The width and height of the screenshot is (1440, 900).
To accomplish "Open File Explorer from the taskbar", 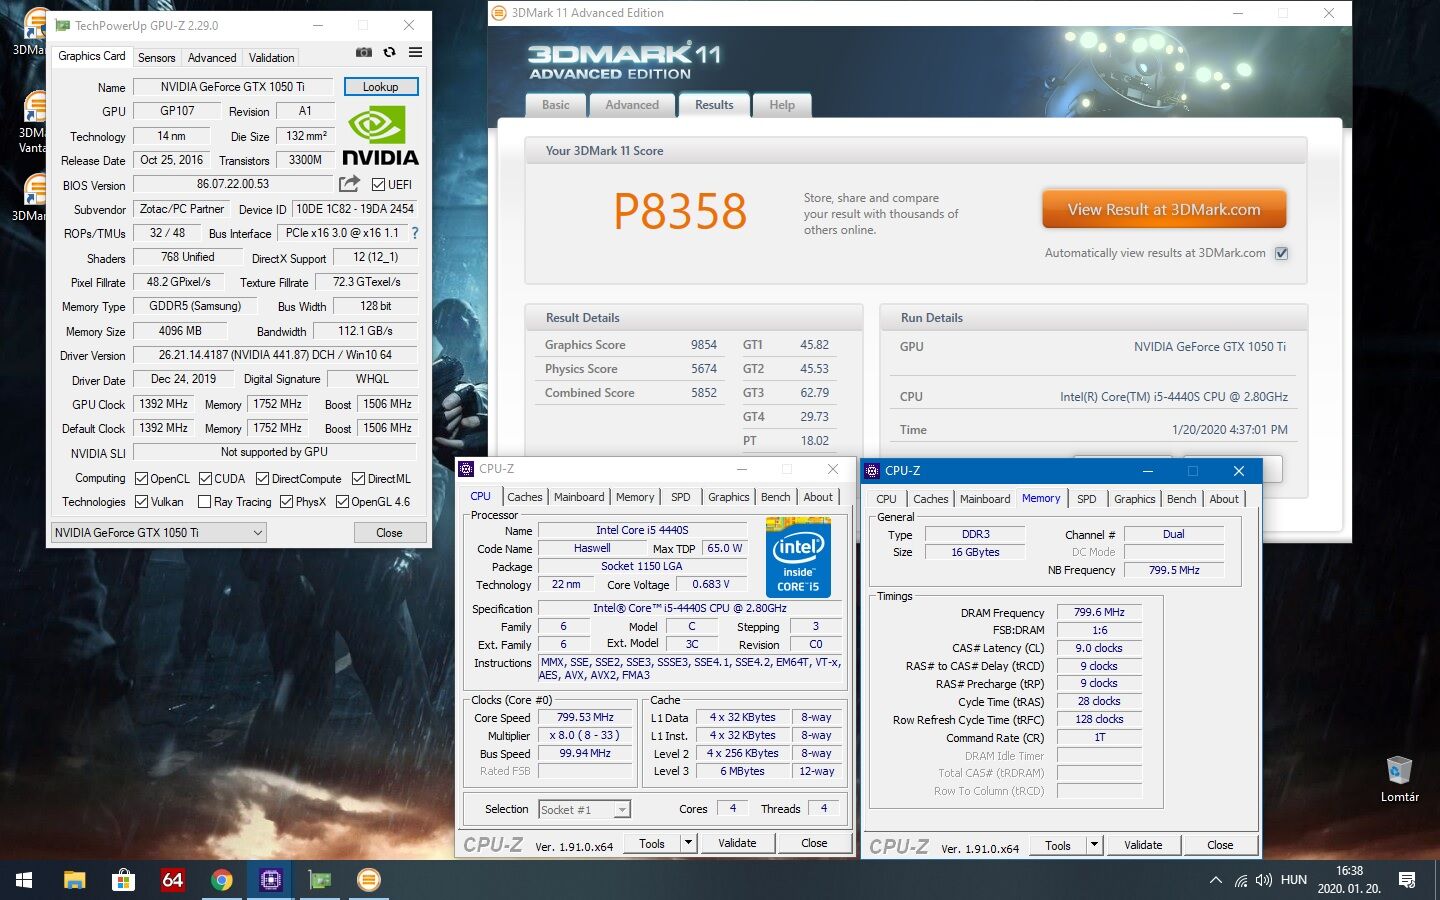I will coord(74,880).
